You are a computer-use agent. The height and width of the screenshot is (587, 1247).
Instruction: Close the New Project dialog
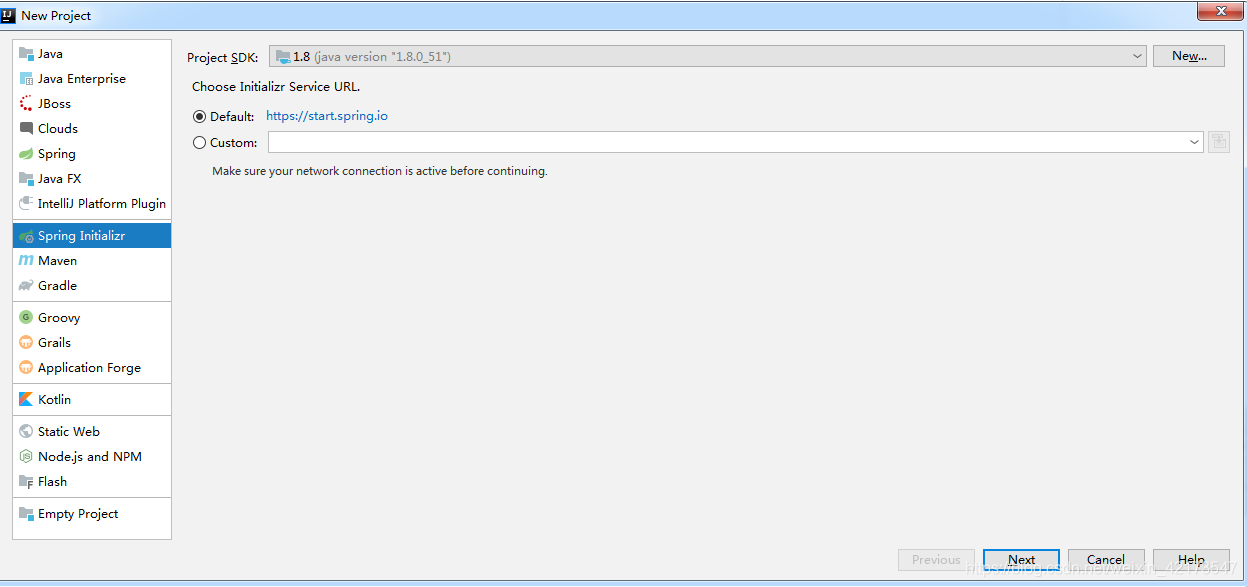1218,10
